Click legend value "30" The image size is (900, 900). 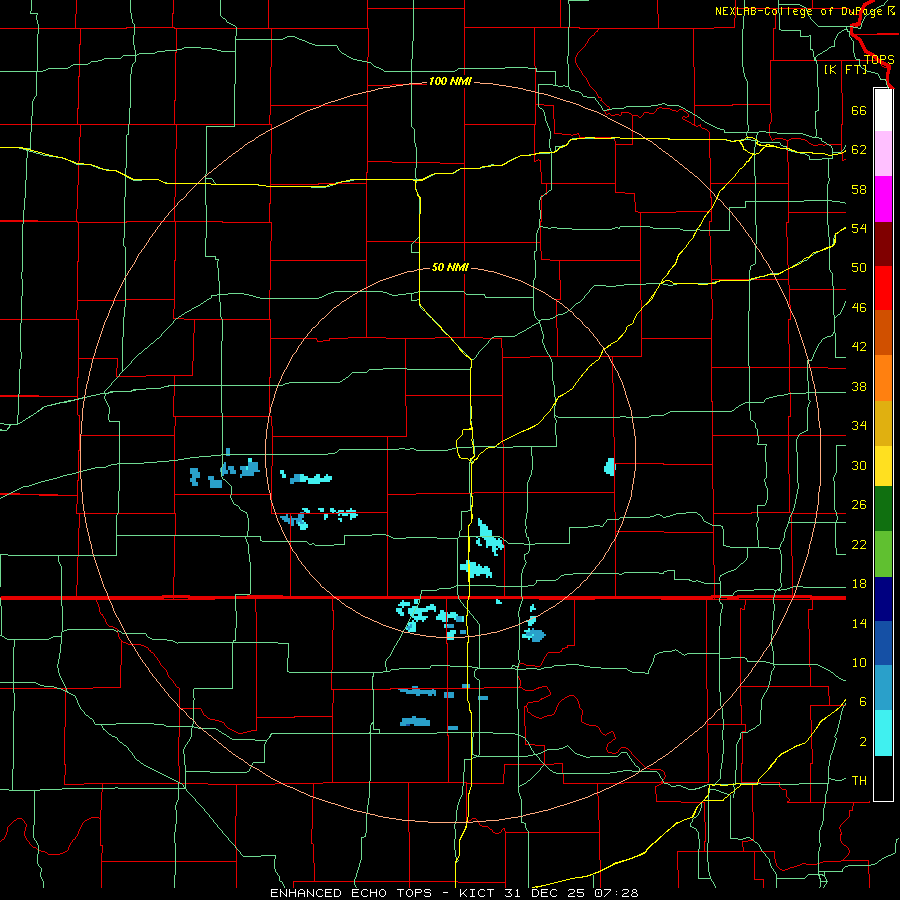859,465
